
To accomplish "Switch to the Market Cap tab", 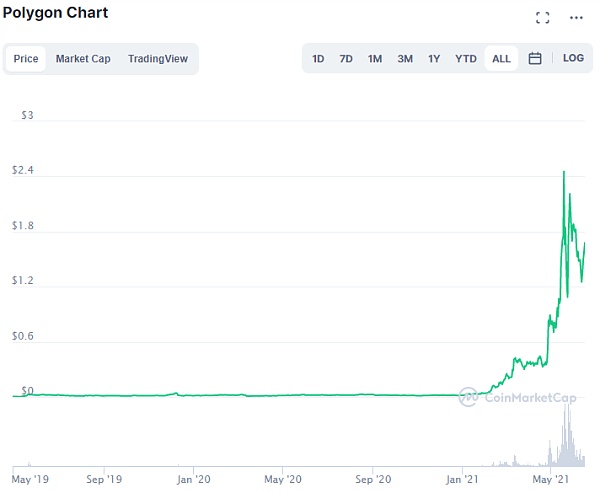I will pos(83,59).
